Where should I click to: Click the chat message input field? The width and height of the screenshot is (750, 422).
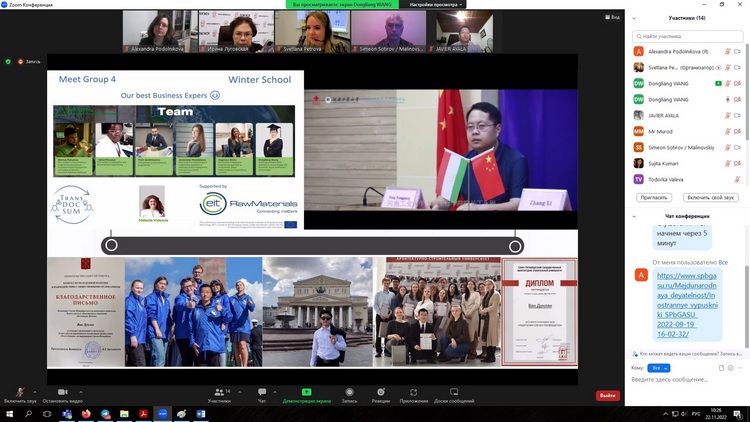[687, 379]
